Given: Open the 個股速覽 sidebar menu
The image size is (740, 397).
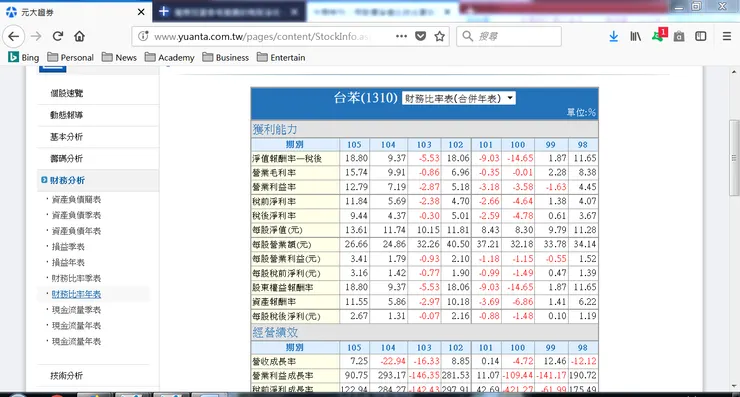Looking at the screenshot, I should (67, 93).
